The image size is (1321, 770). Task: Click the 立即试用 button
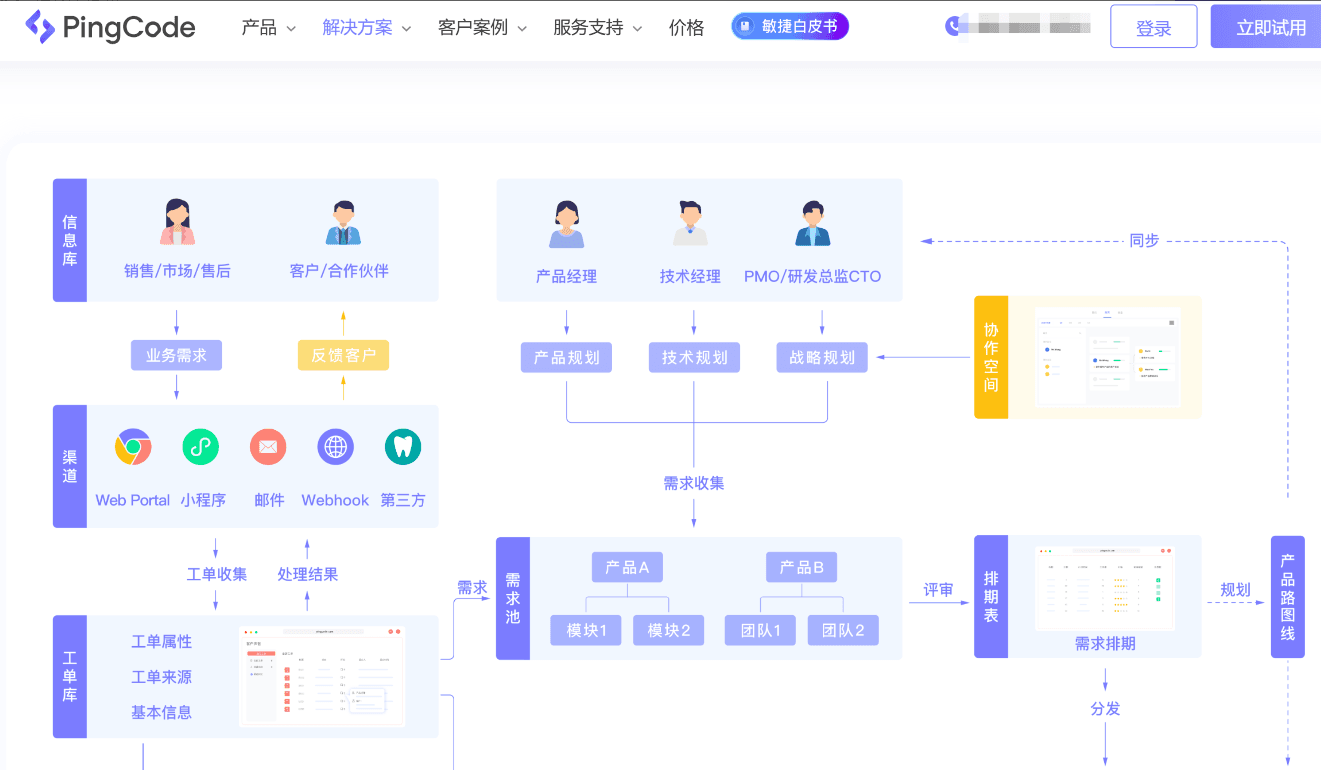click(1268, 27)
